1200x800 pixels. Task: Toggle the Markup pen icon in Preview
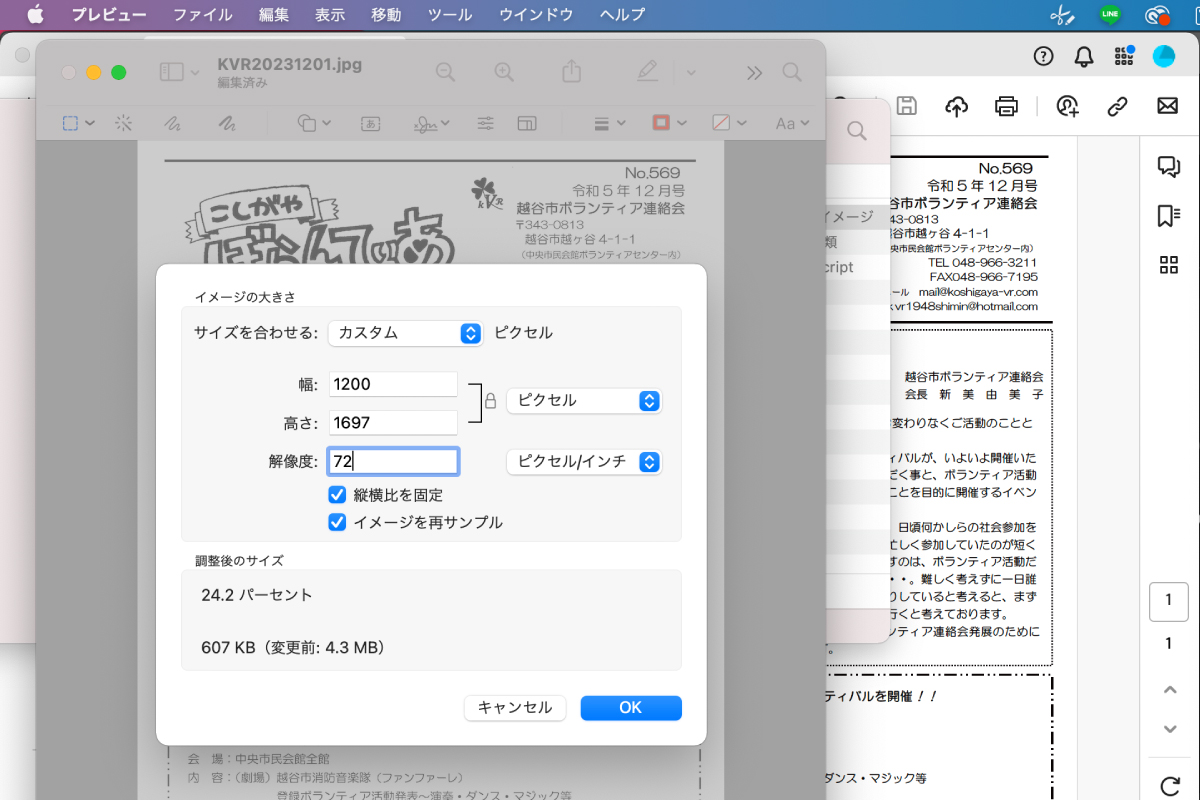[648, 72]
